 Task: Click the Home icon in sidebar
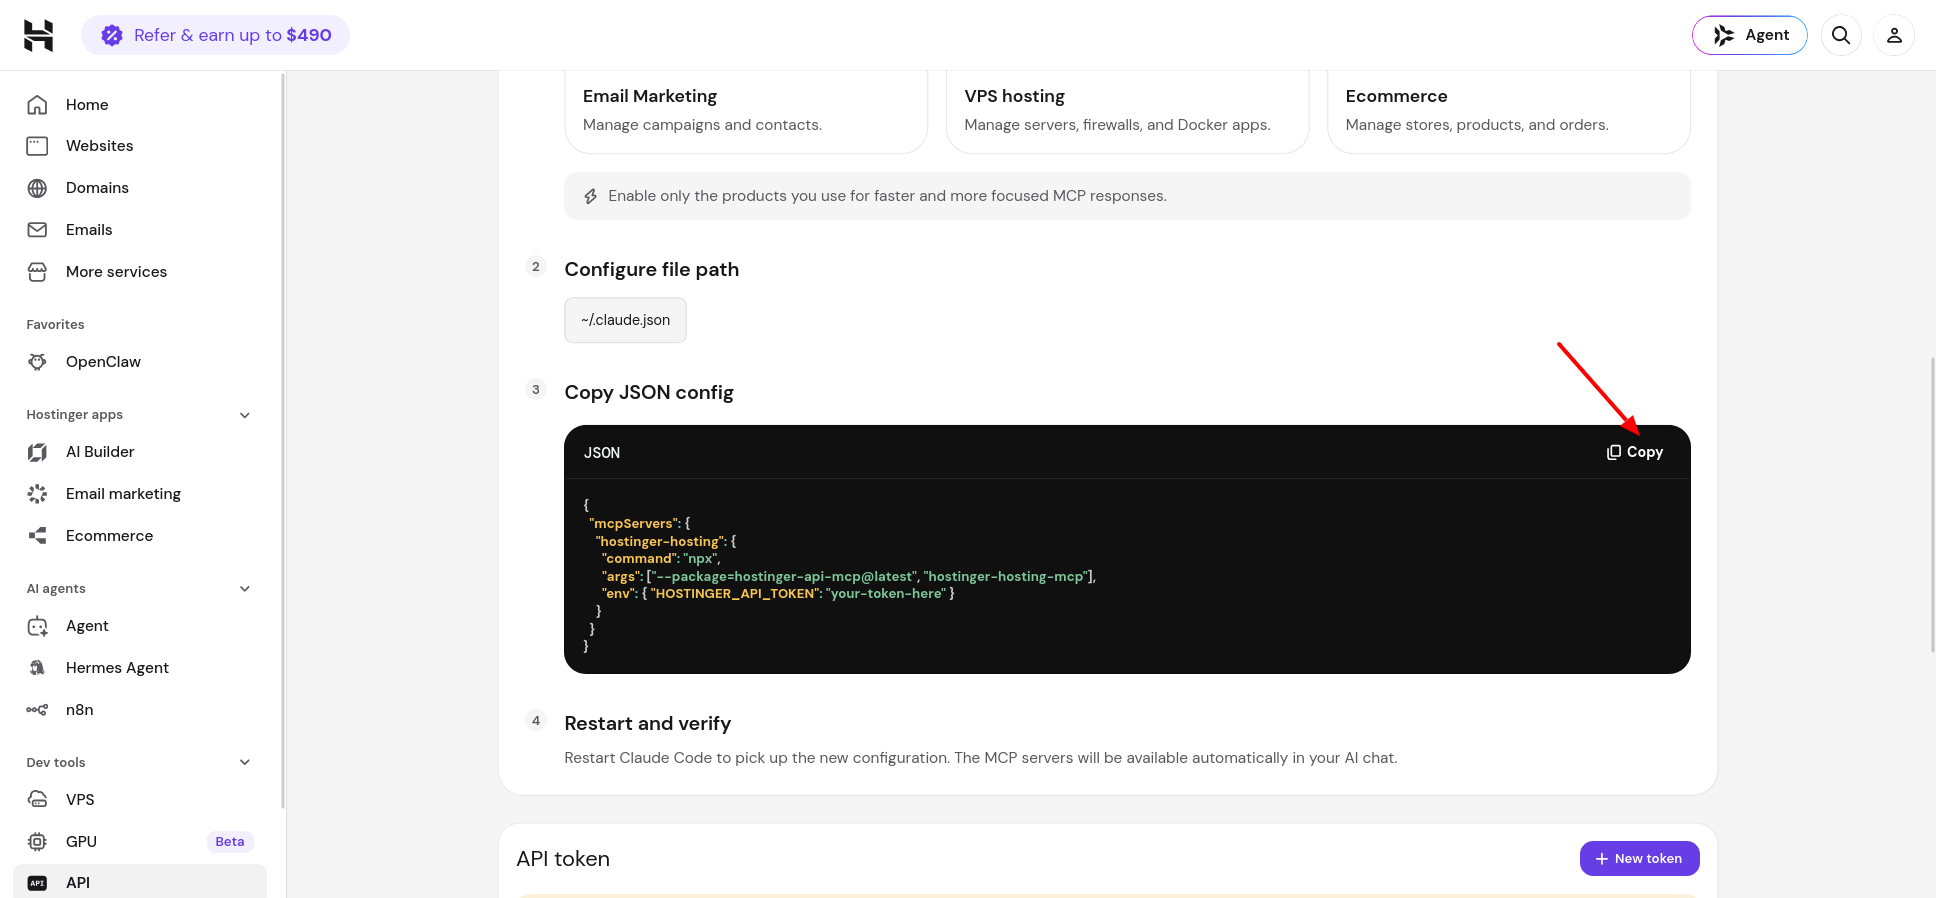(37, 105)
